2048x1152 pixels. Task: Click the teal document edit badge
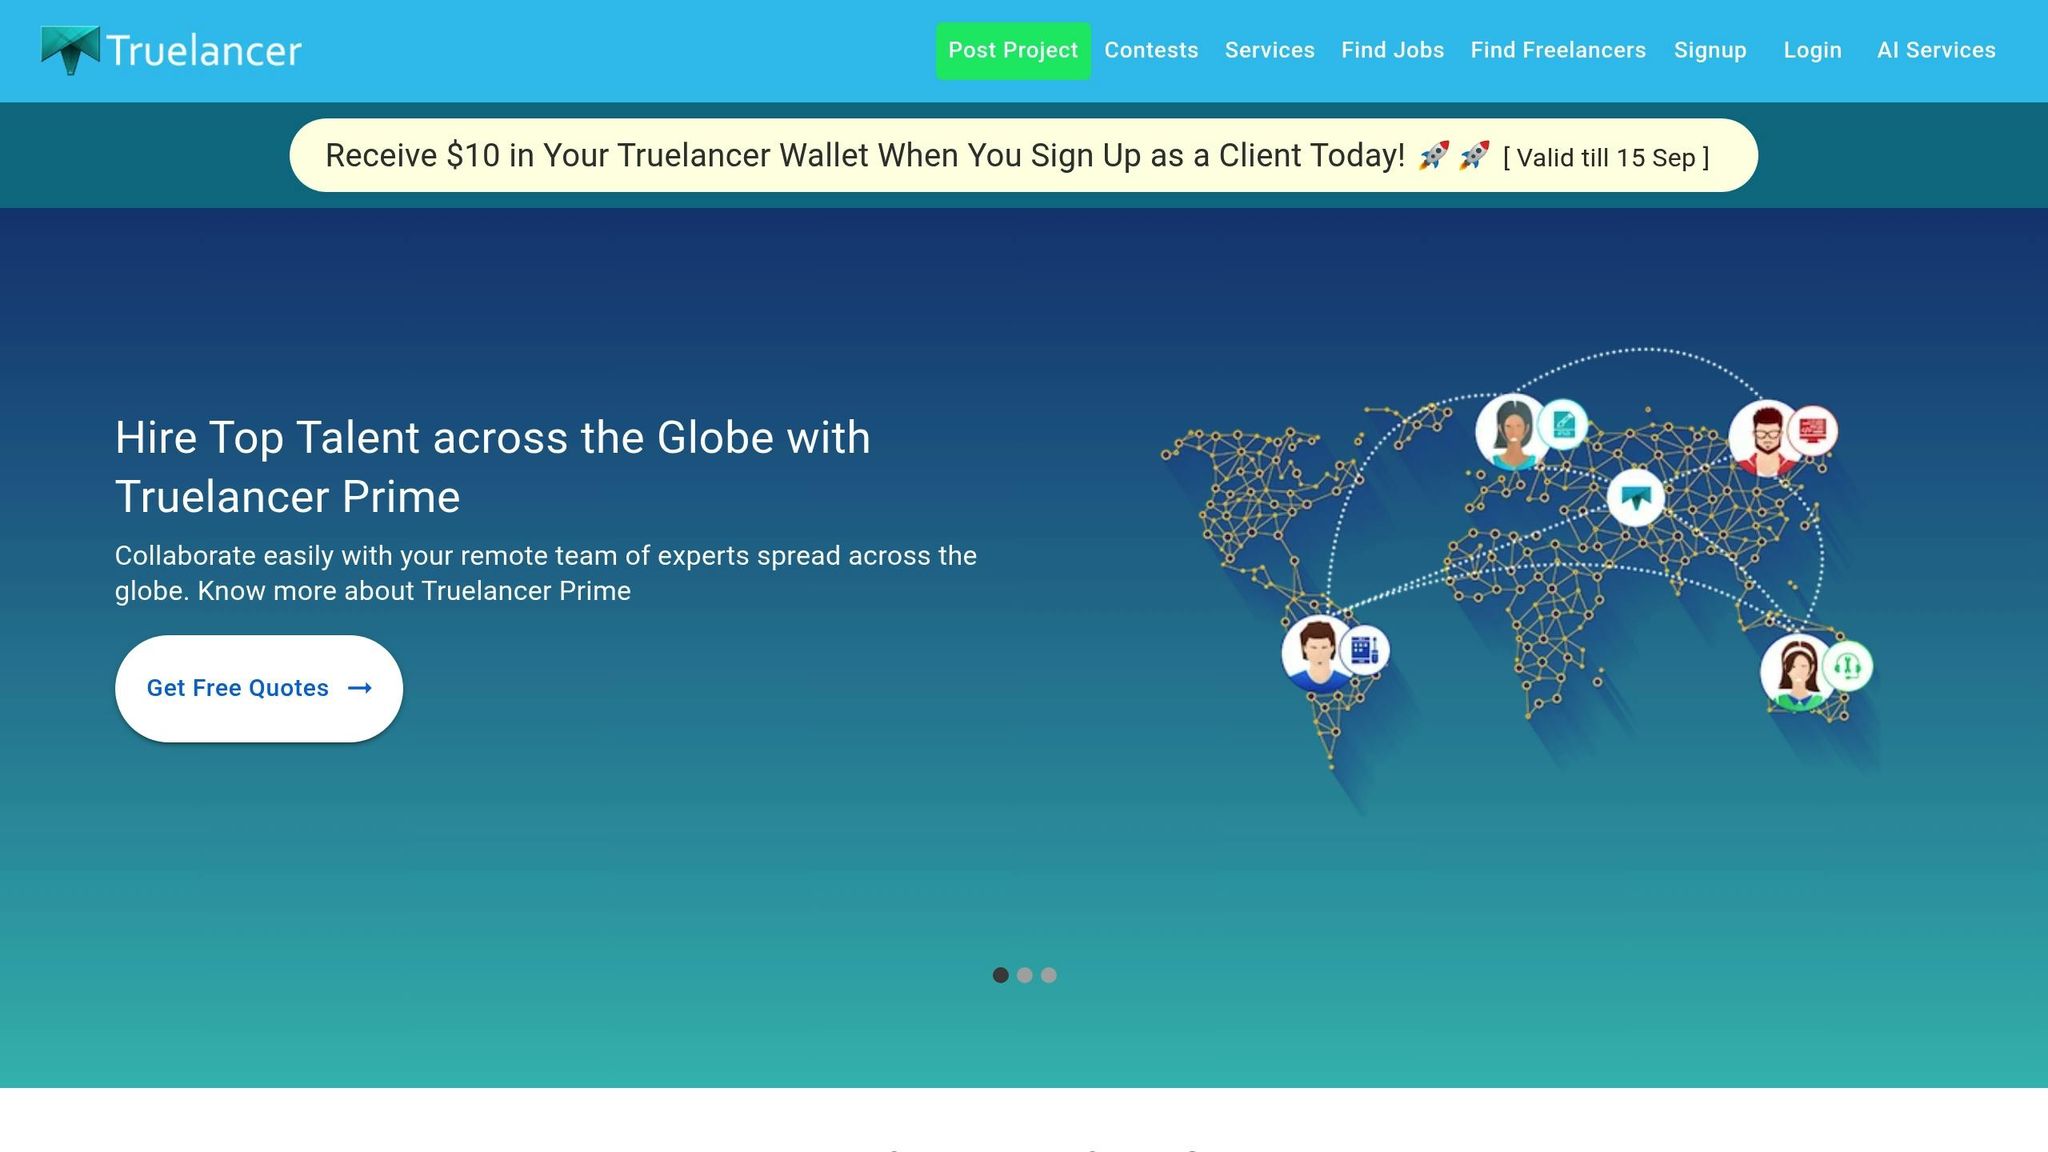pos(1562,425)
